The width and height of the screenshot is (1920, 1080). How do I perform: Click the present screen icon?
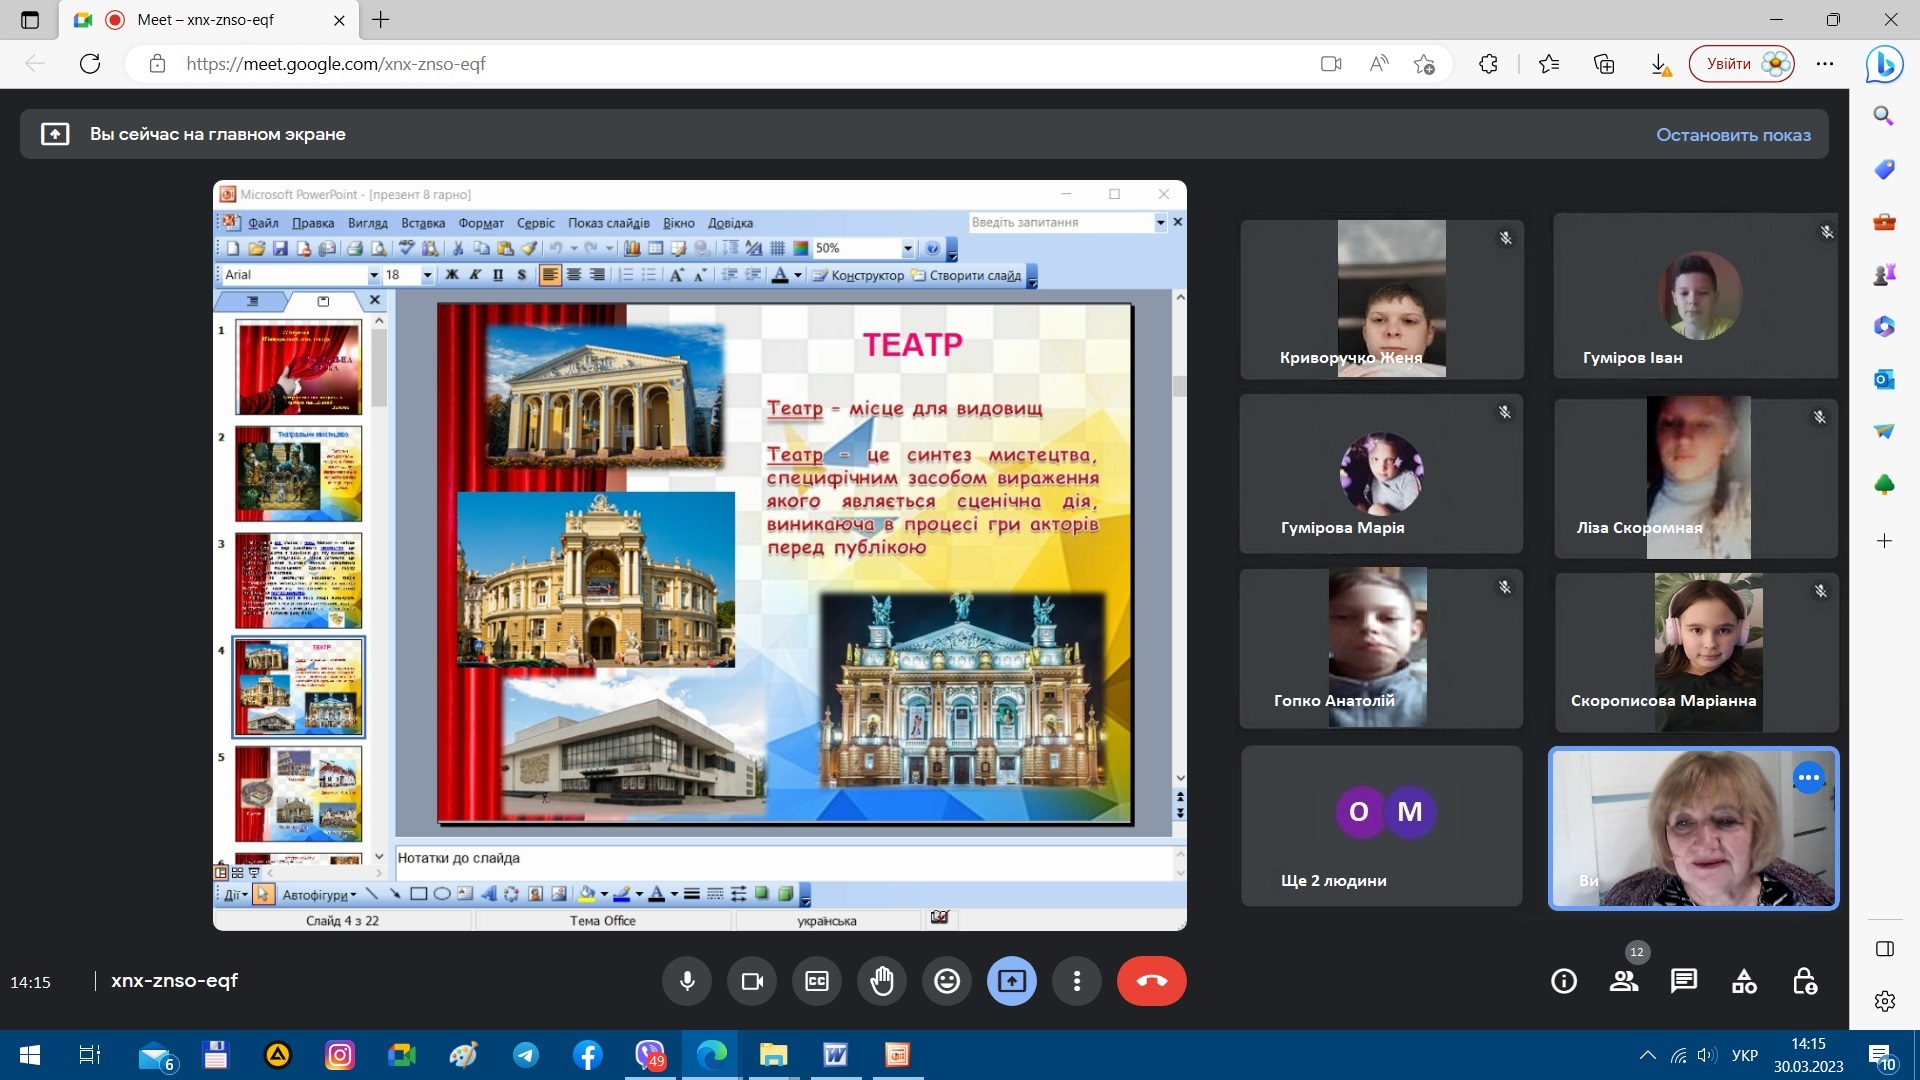coord(1012,981)
